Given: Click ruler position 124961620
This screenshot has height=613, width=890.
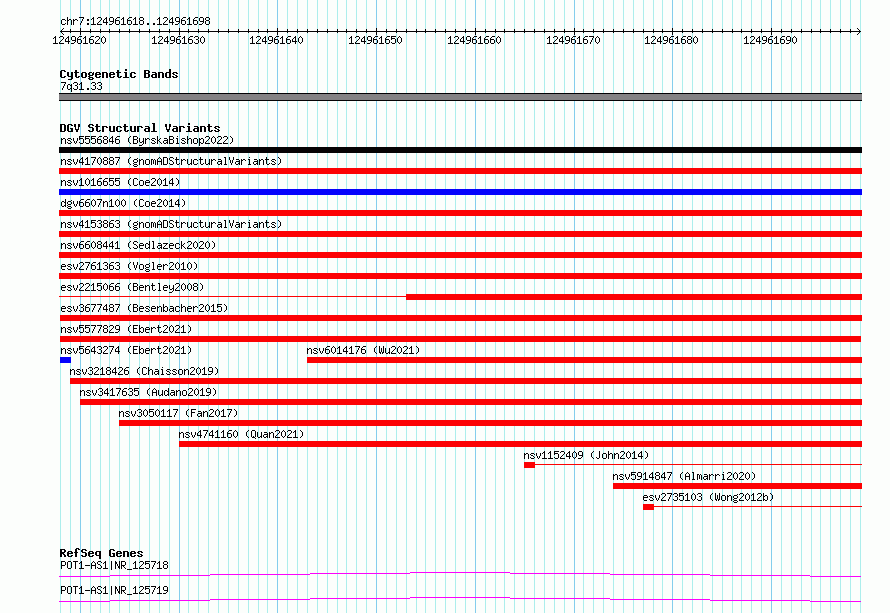Looking at the screenshot, I should 79,40.
